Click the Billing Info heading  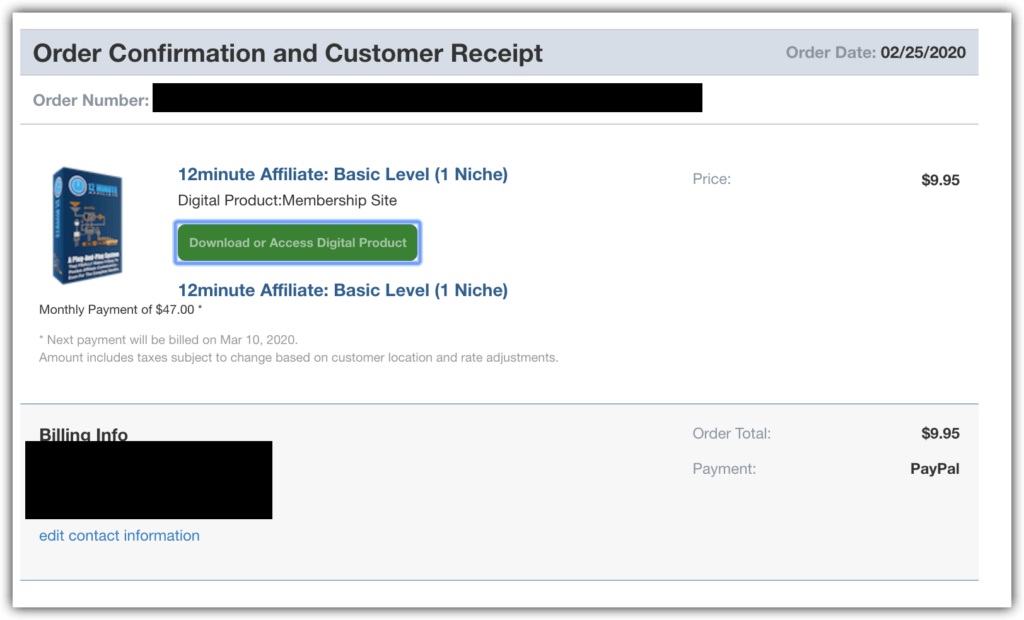(x=84, y=434)
